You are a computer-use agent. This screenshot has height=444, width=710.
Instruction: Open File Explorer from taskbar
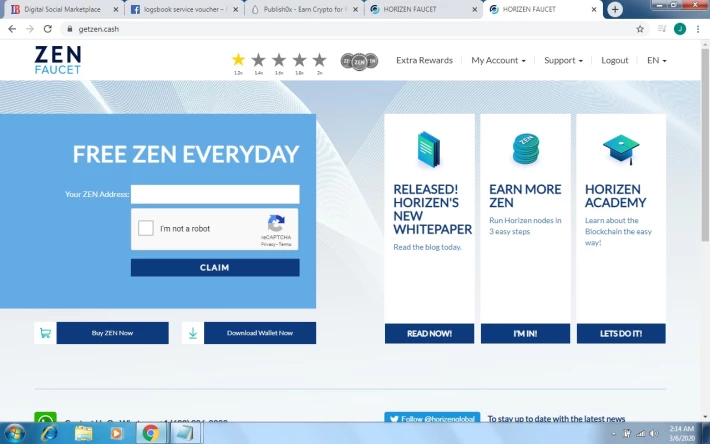pos(83,433)
